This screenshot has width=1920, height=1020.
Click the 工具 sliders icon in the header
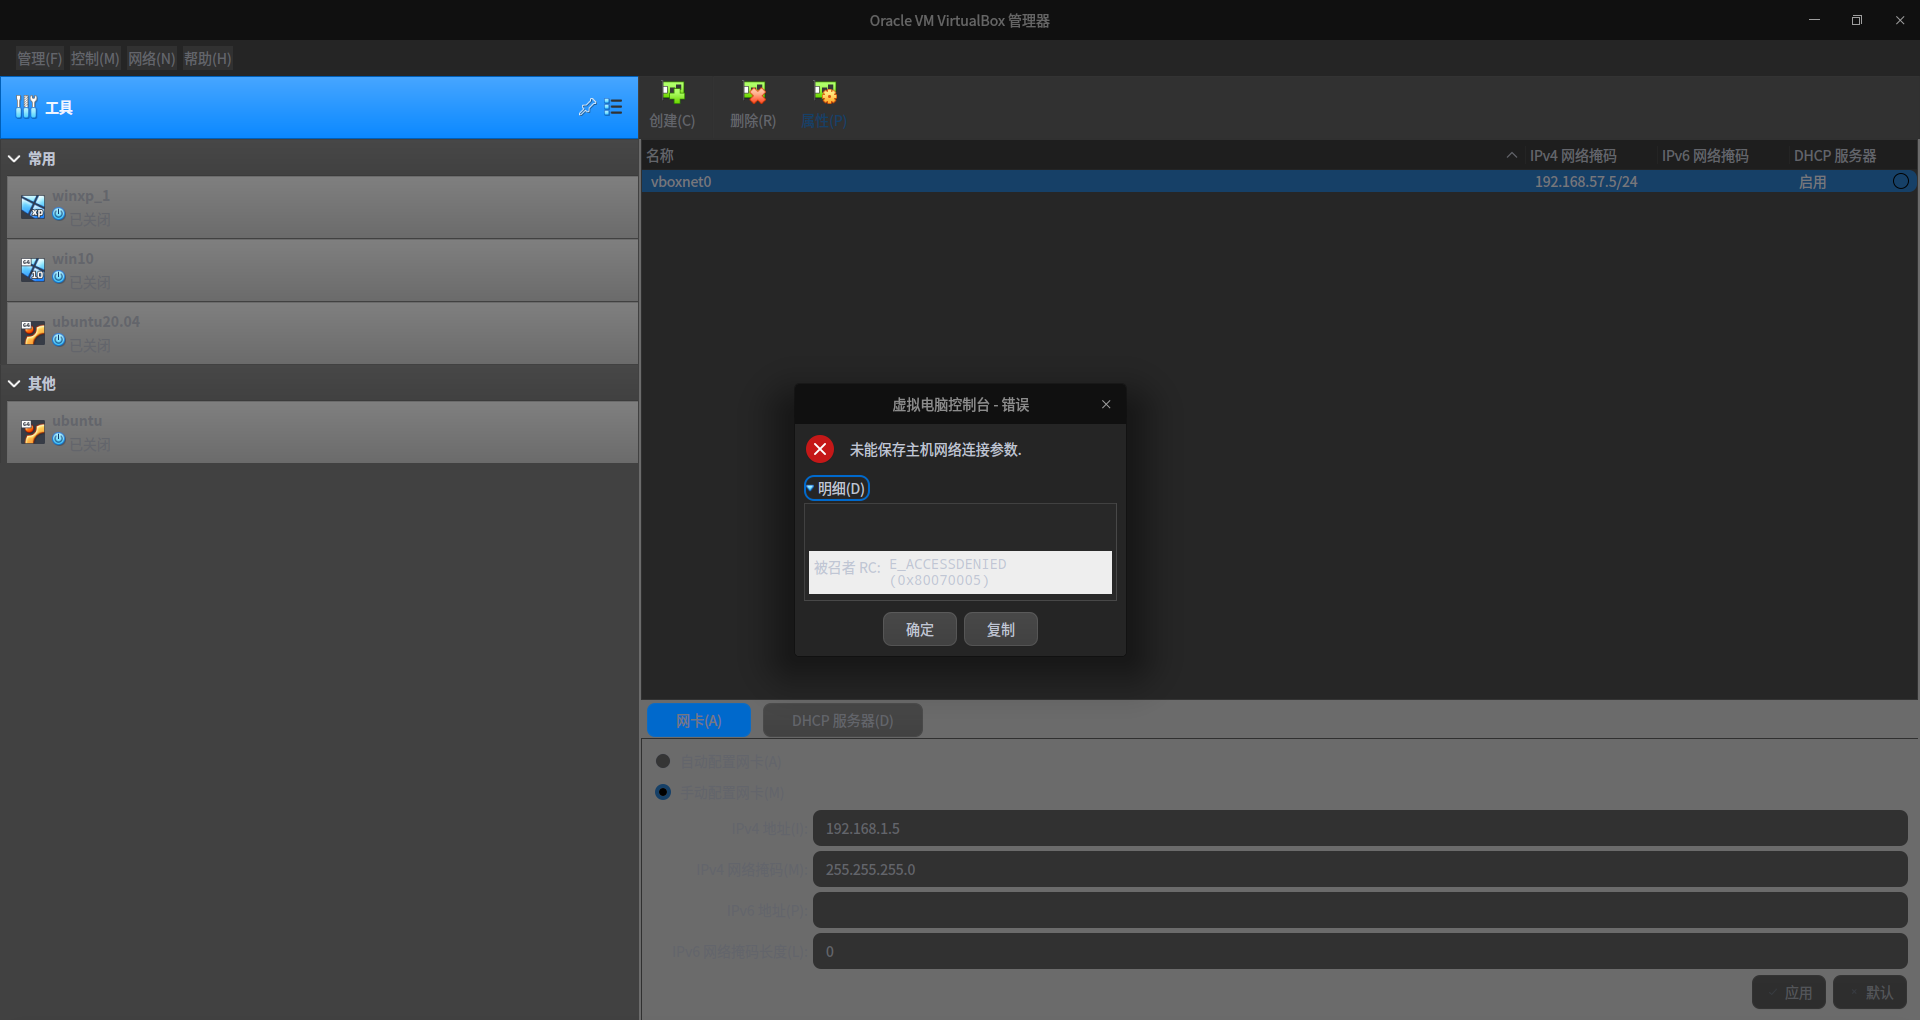tap(25, 106)
